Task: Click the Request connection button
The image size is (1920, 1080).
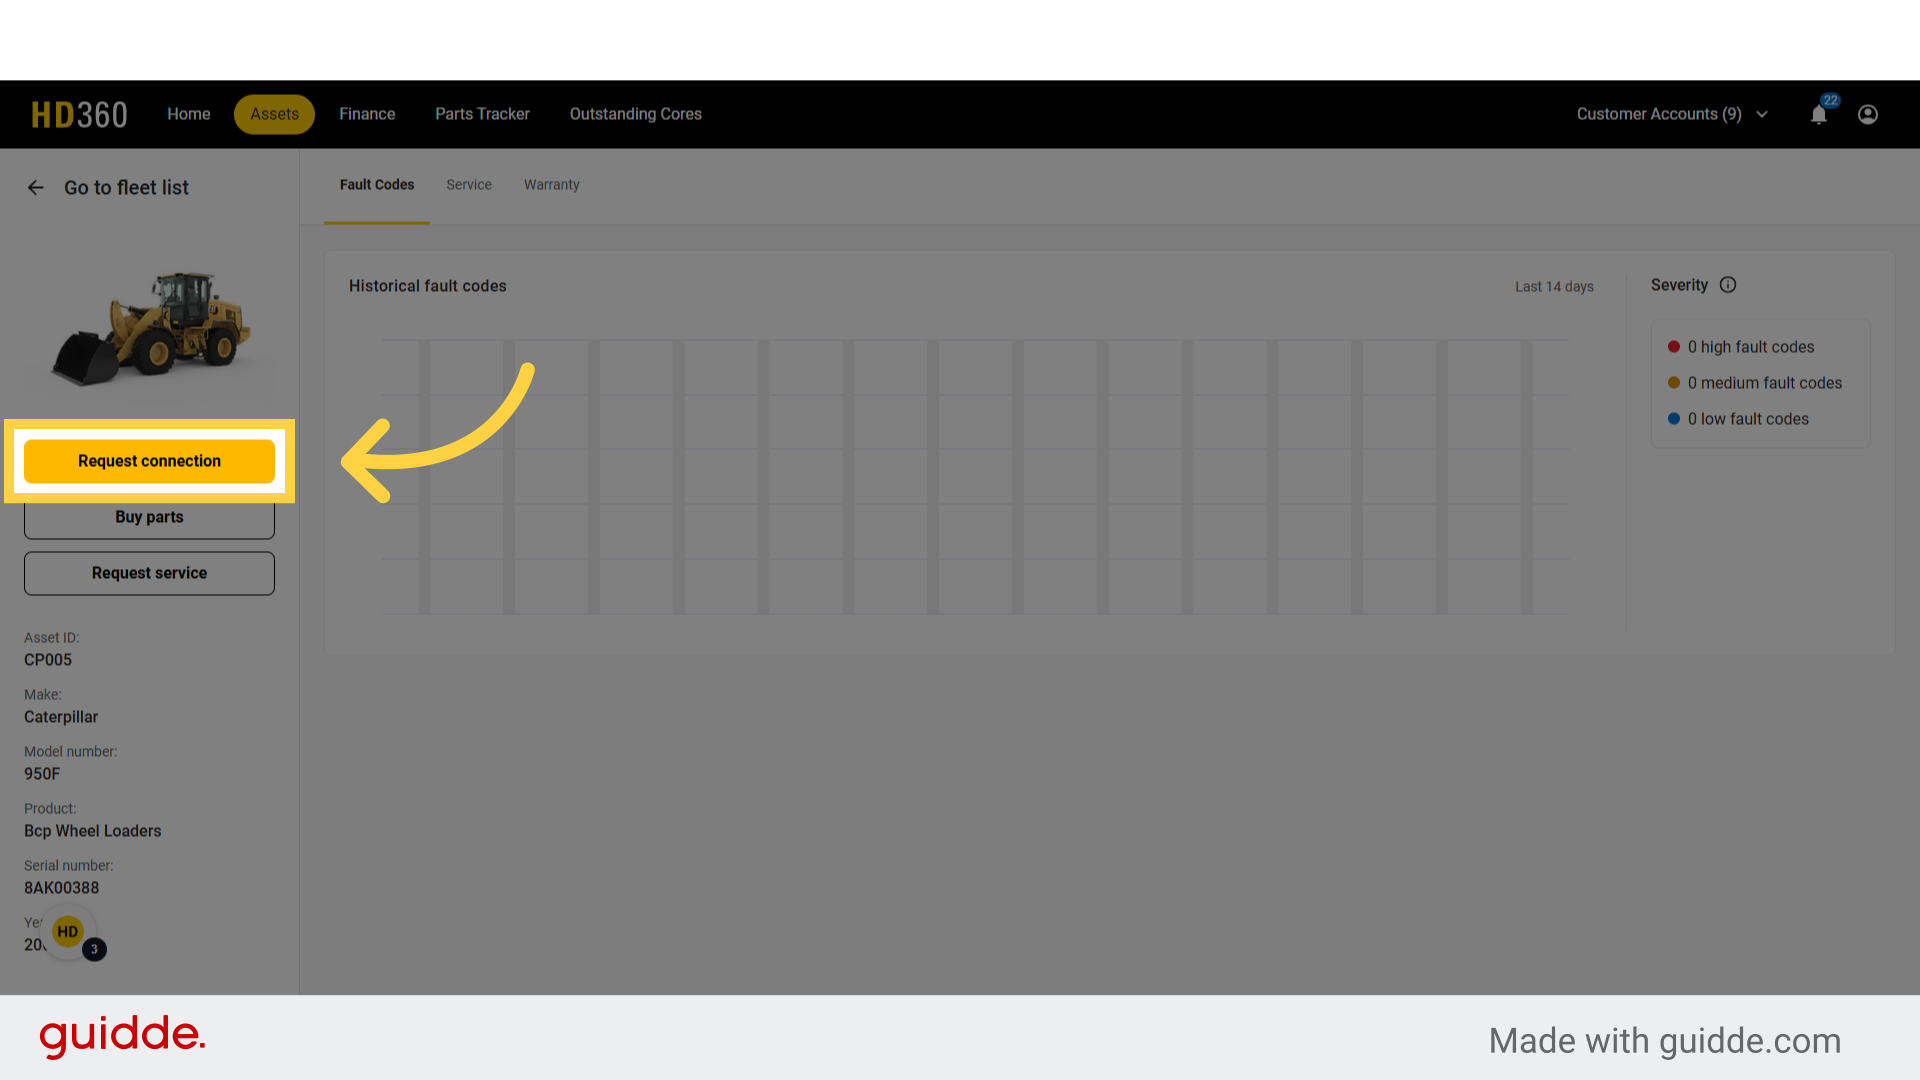Action: [149, 461]
